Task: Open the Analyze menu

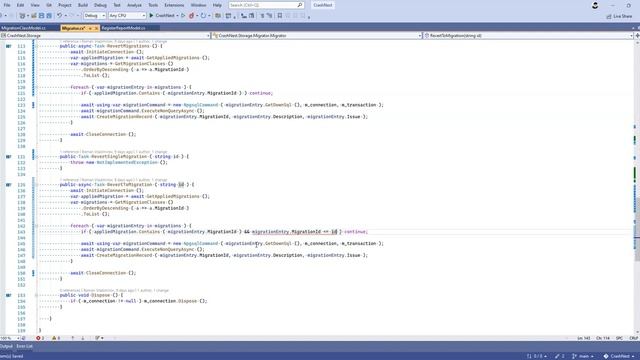Action: (134, 5)
